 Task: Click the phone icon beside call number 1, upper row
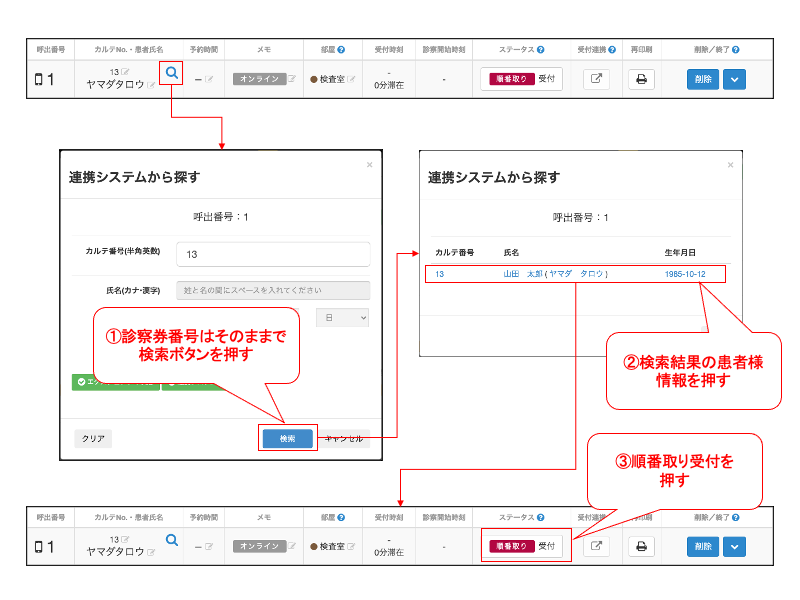click(39, 79)
